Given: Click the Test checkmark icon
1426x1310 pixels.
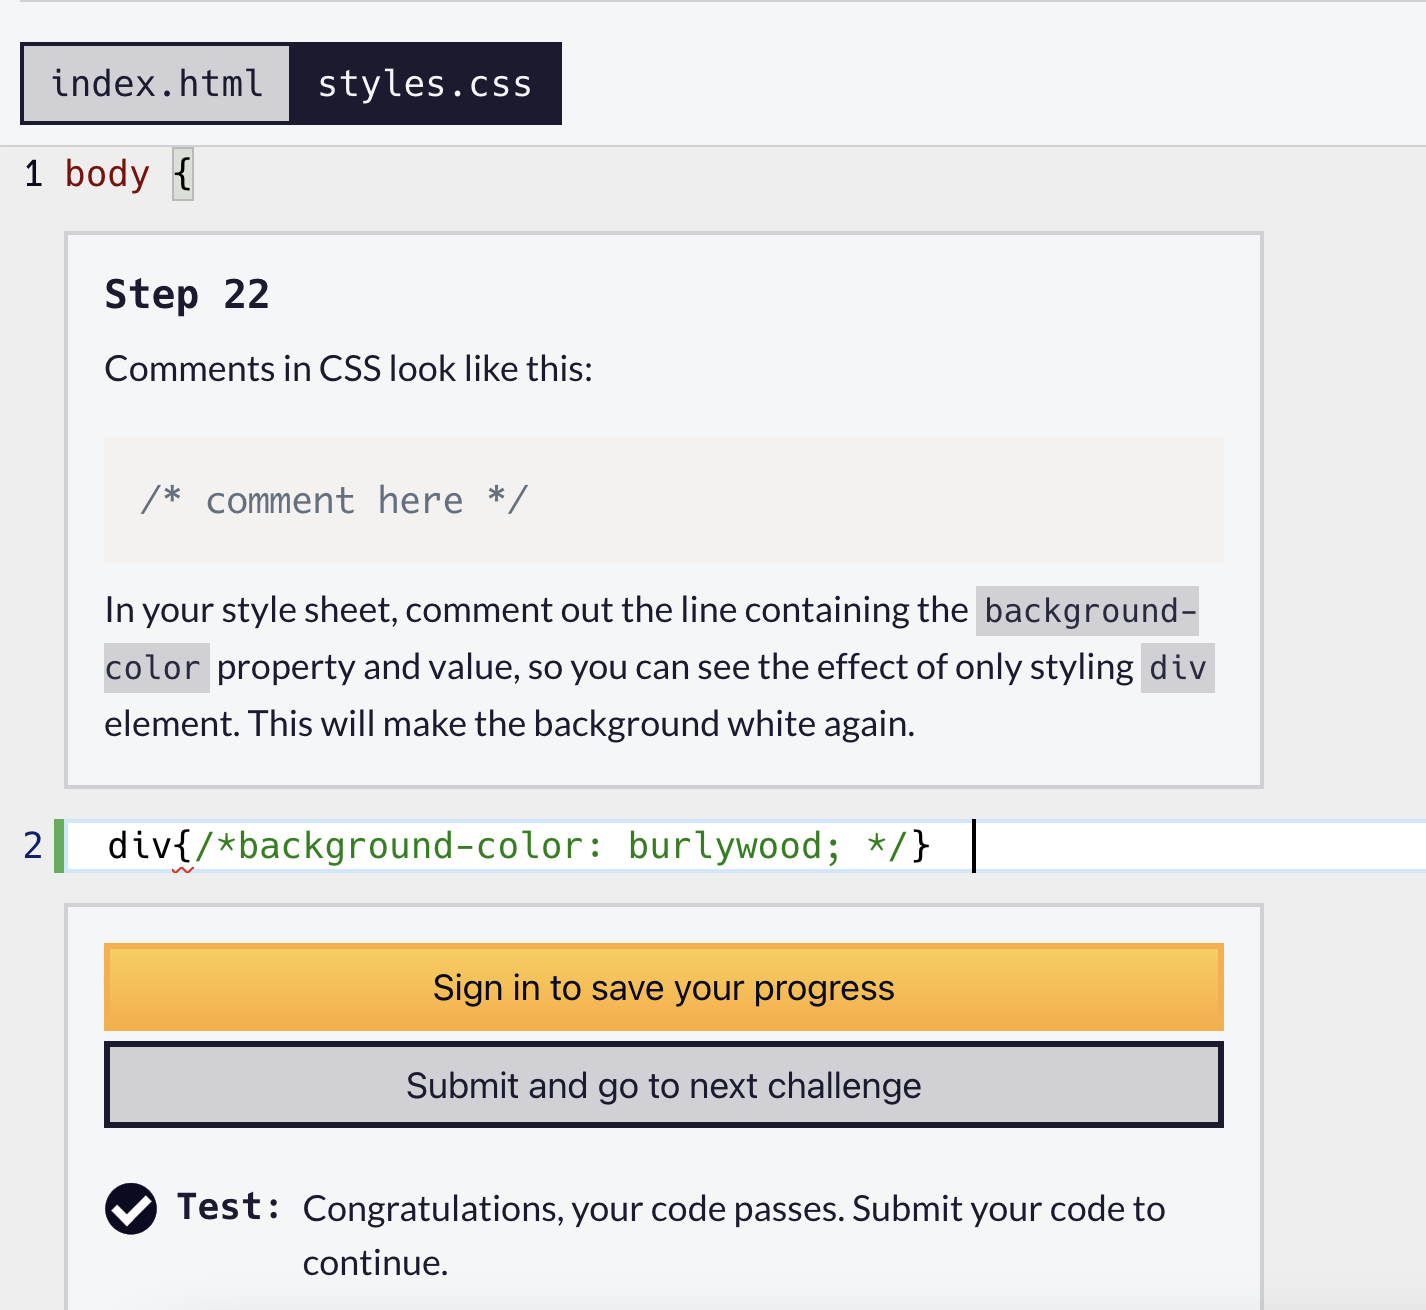Looking at the screenshot, I should [x=131, y=1209].
